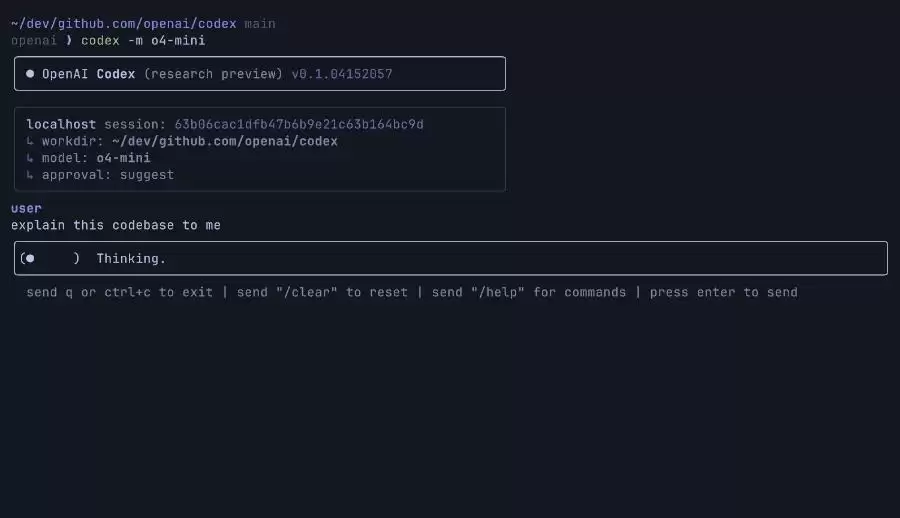Click the spinner dot beside Thinking

pyautogui.click(x=30, y=258)
